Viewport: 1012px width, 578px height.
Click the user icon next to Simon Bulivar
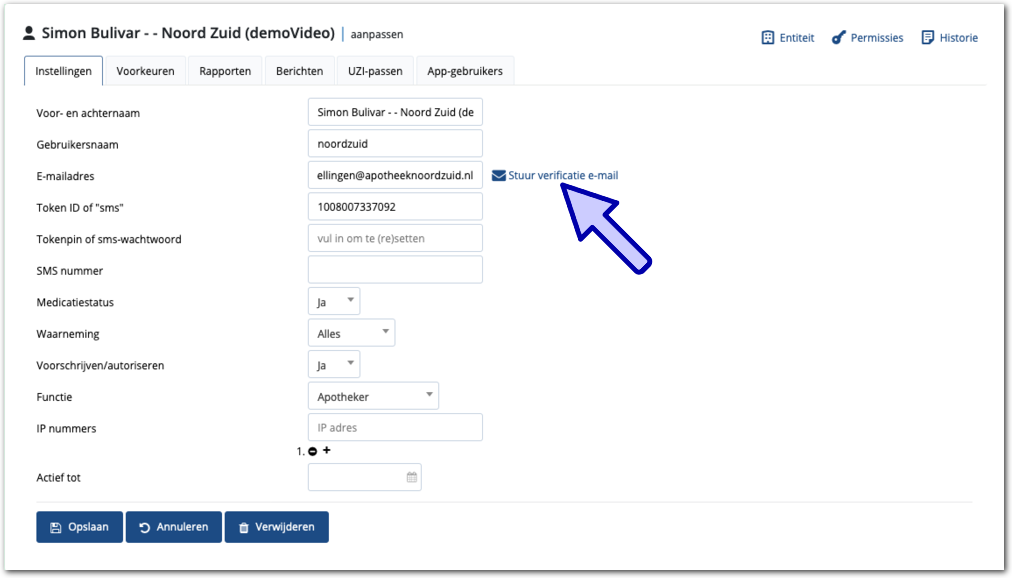[29, 33]
